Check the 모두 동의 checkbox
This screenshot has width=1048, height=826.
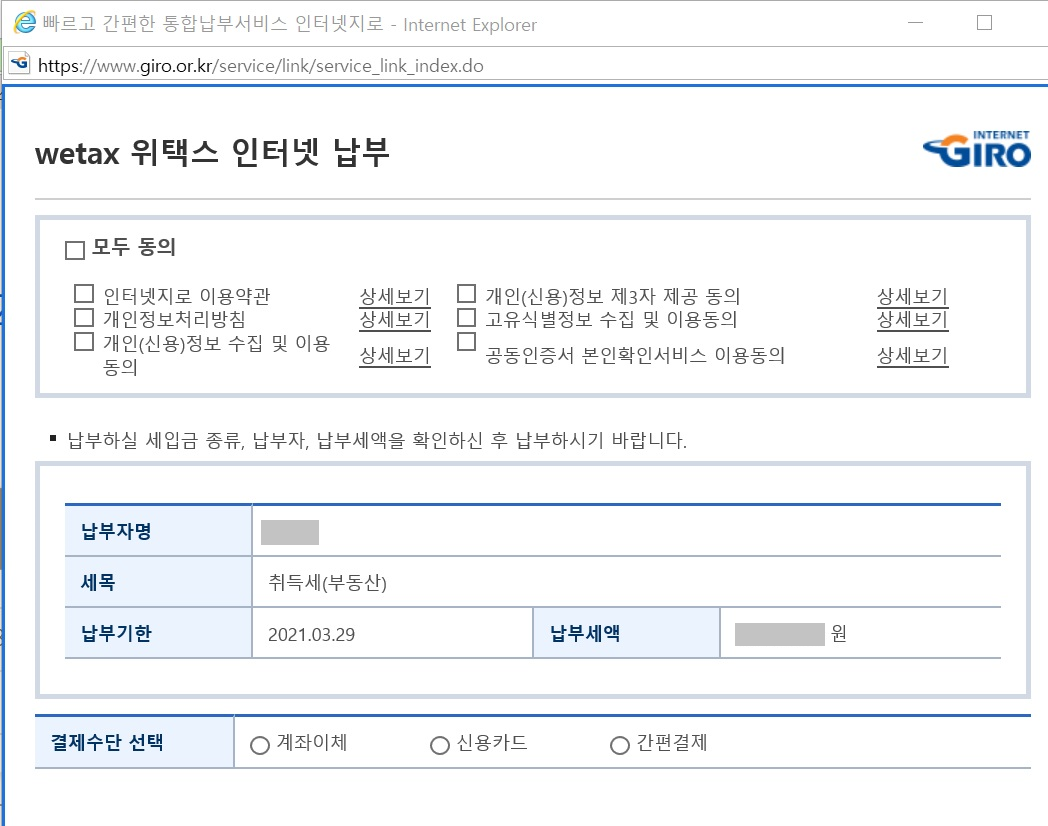pos(75,250)
